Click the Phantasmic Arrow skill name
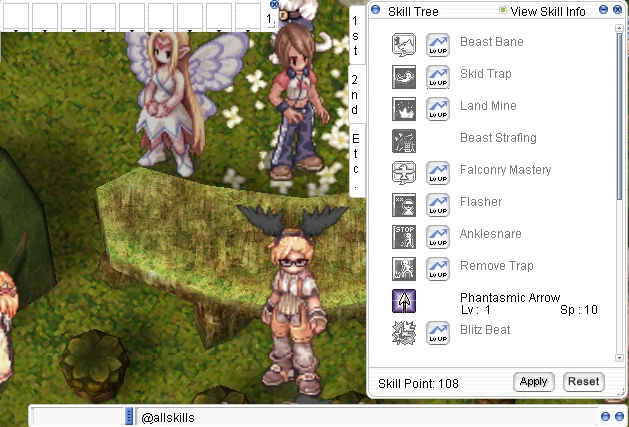This screenshot has height=427, width=629. click(x=510, y=297)
